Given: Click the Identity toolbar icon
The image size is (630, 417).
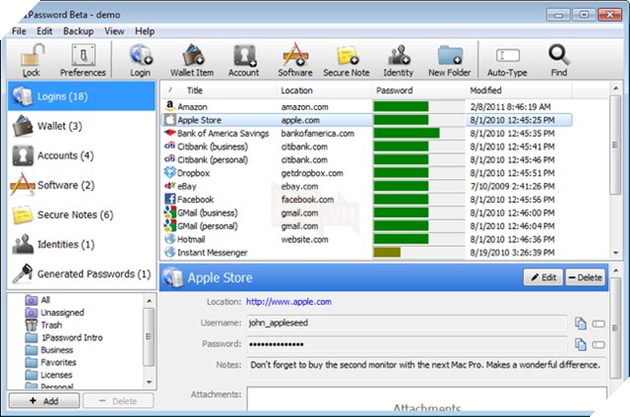Looking at the screenshot, I should pyautogui.click(x=399, y=58).
